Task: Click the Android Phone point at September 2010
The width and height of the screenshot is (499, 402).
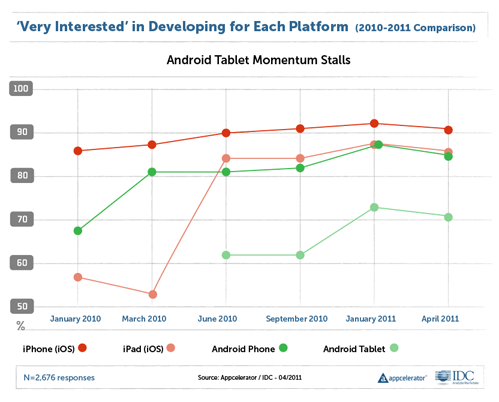Action: point(300,168)
